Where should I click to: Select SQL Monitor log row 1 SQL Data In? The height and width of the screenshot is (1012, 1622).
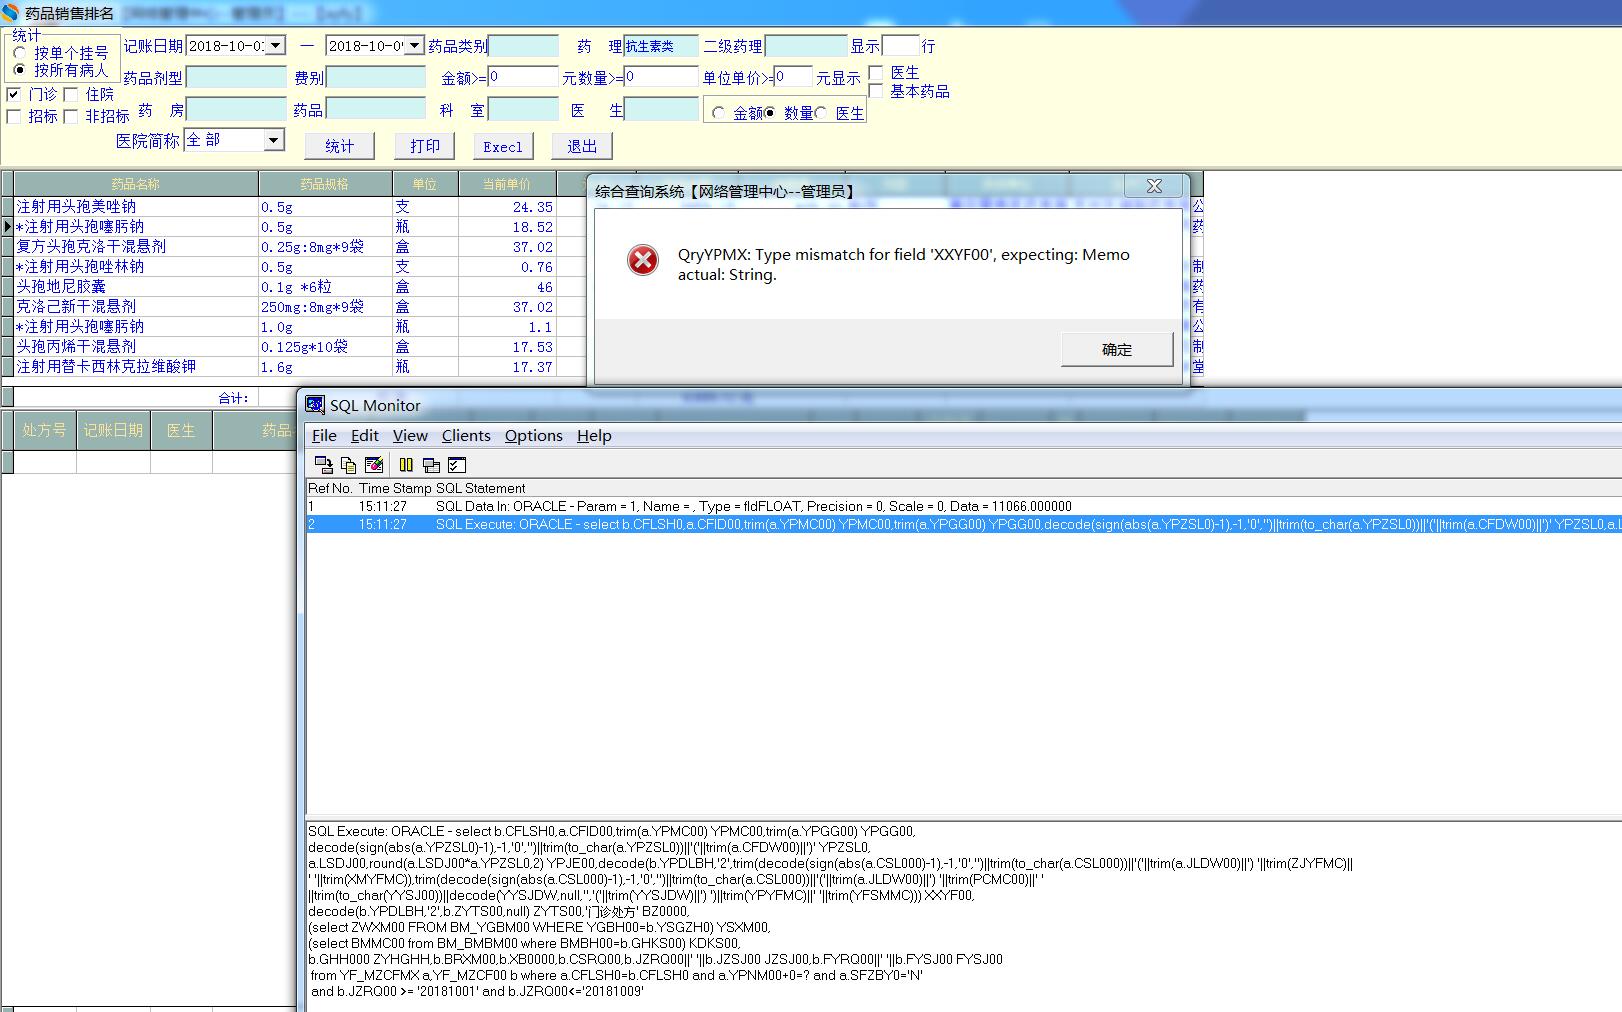tap(964, 506)
